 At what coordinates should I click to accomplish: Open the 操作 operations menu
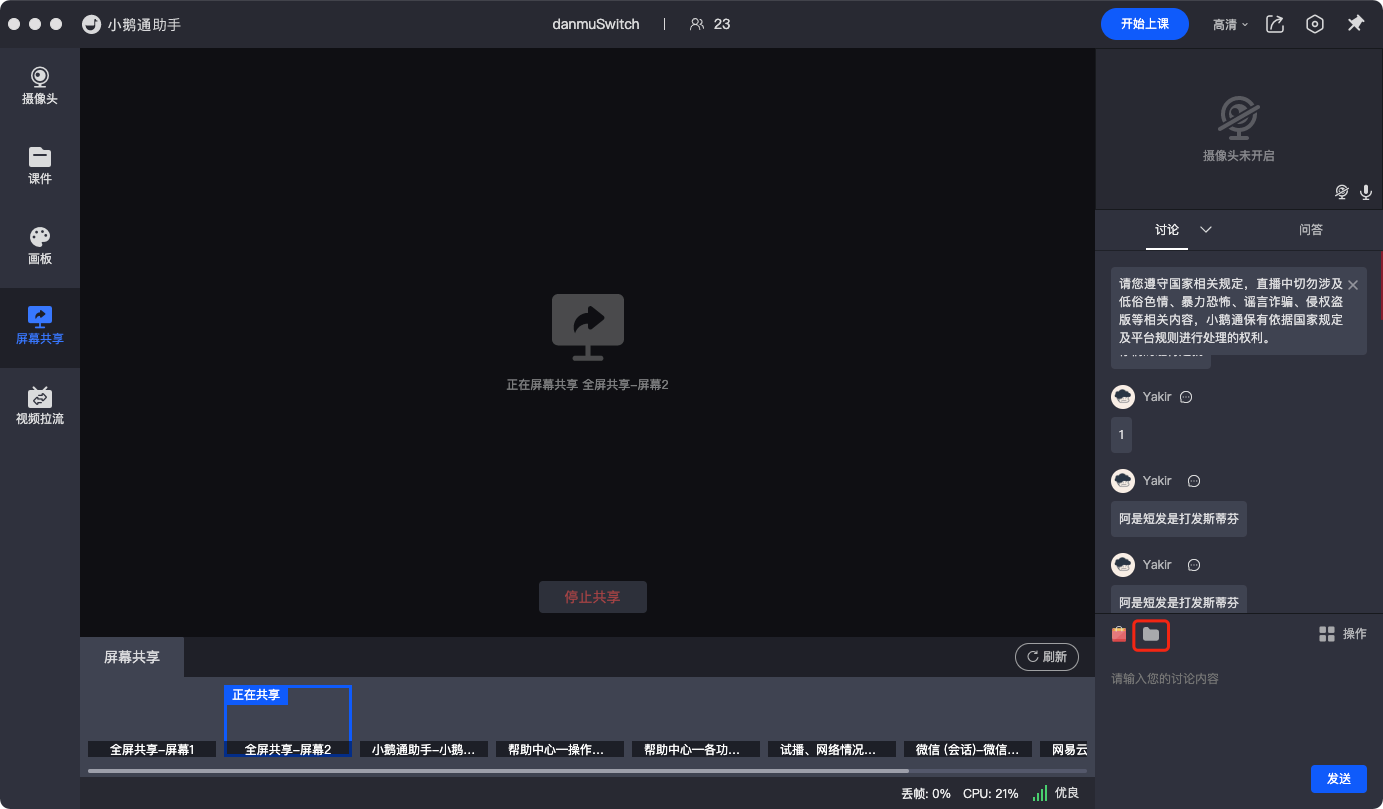pyautogui.click(x=1342, y=634)
